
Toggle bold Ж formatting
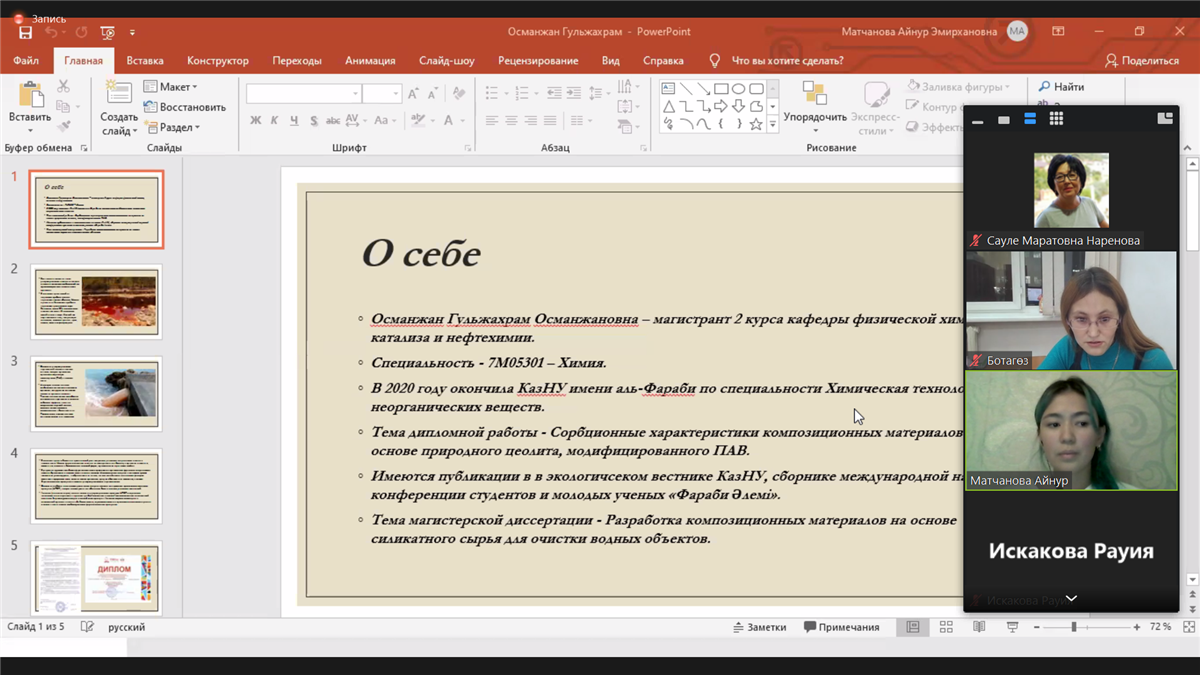click(255, 121)
